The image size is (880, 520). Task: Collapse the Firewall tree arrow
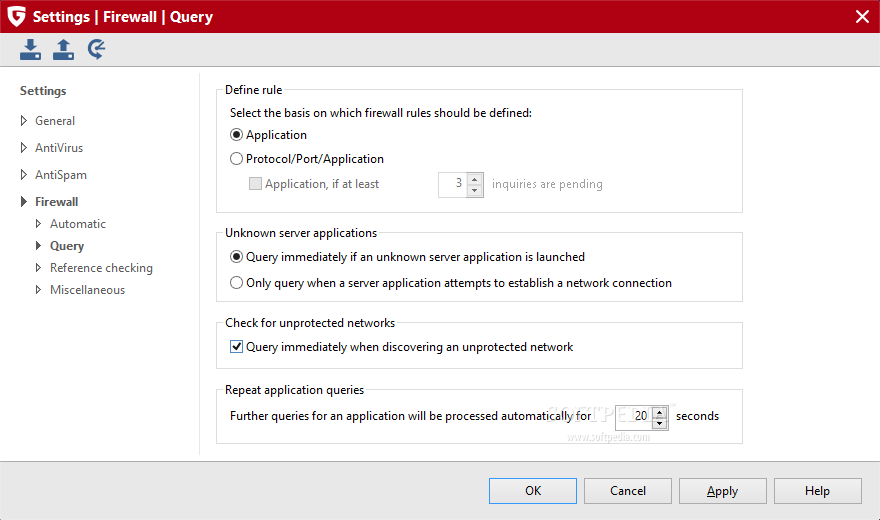24,201
